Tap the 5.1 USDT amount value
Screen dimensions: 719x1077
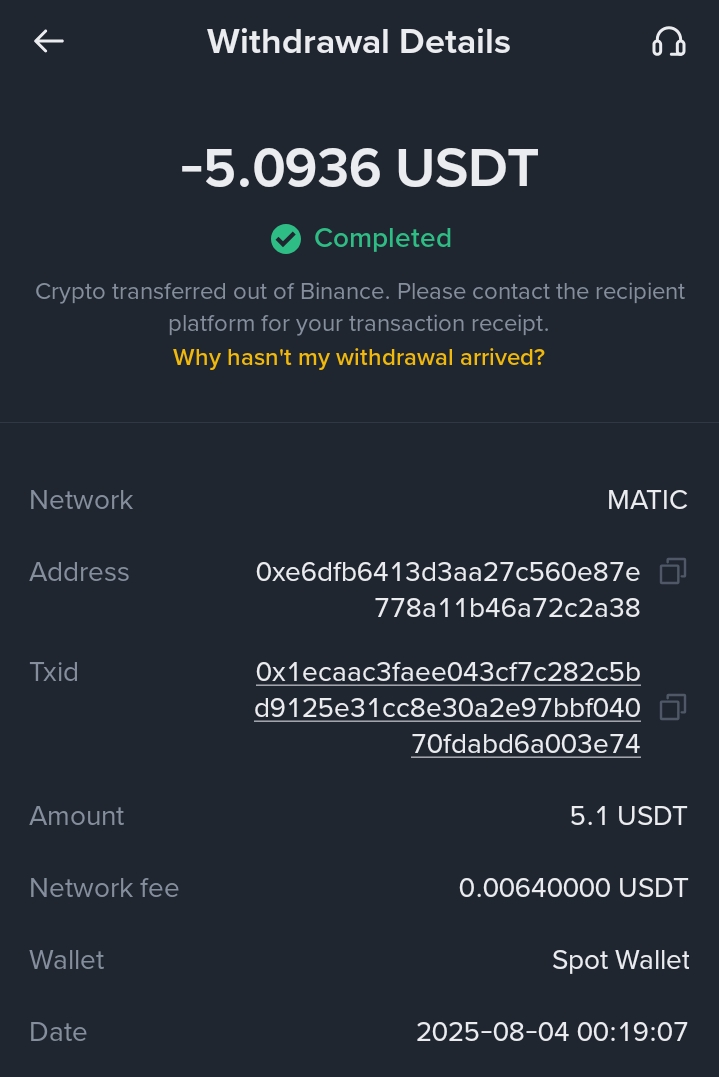628,816
